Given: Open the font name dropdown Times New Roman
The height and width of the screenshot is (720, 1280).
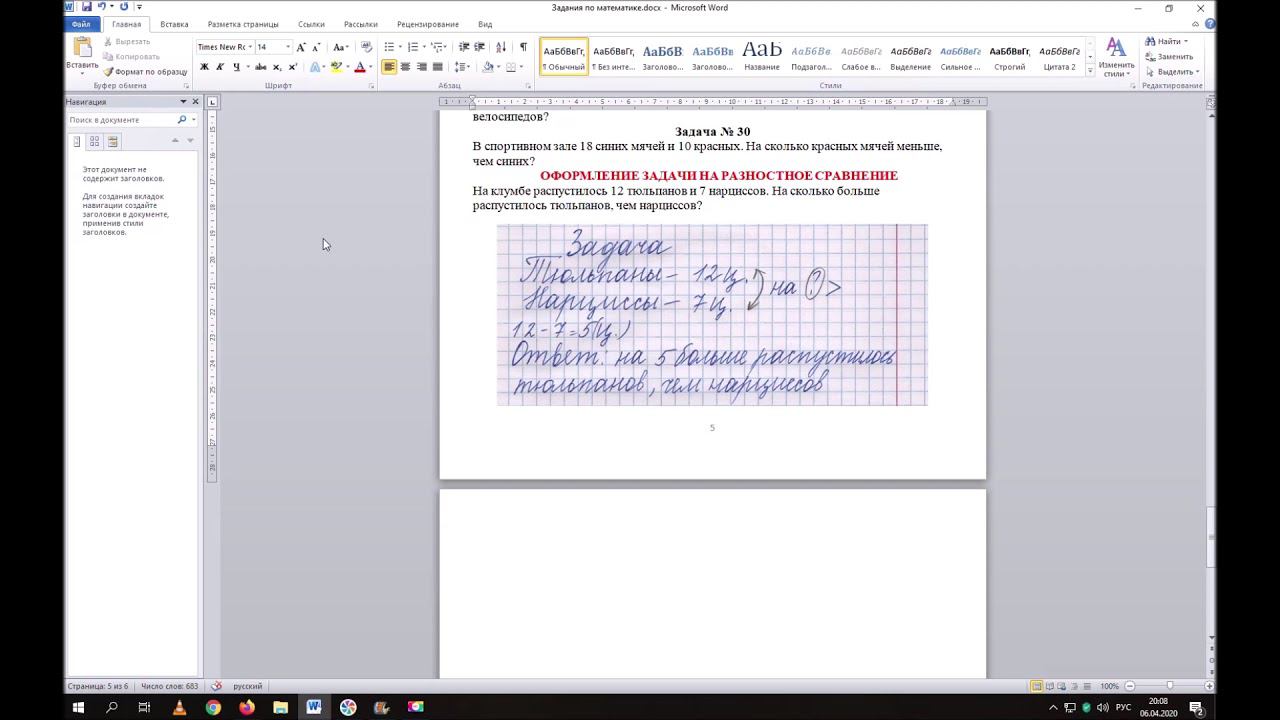Looking at the screenshot, I should (x=250, y=47).
